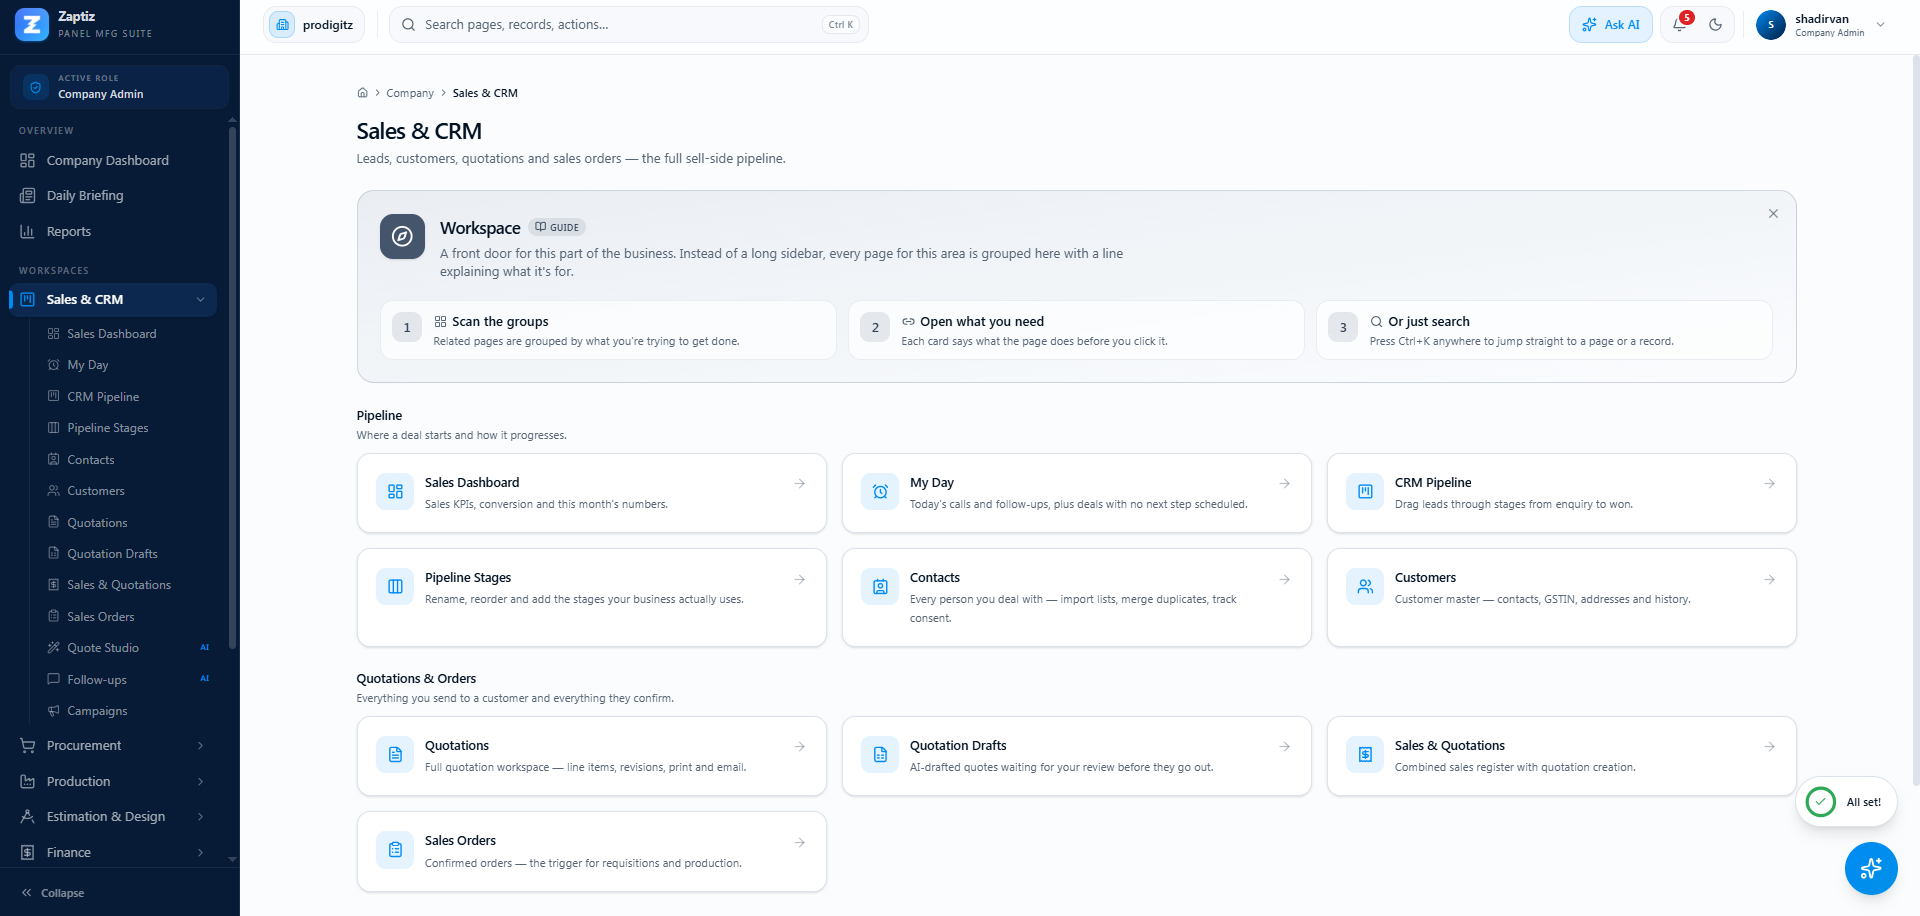This screenshot has width=1920, height=916.
Task: Click the home breadcrumb icon
Action: (x=362, y=93)
